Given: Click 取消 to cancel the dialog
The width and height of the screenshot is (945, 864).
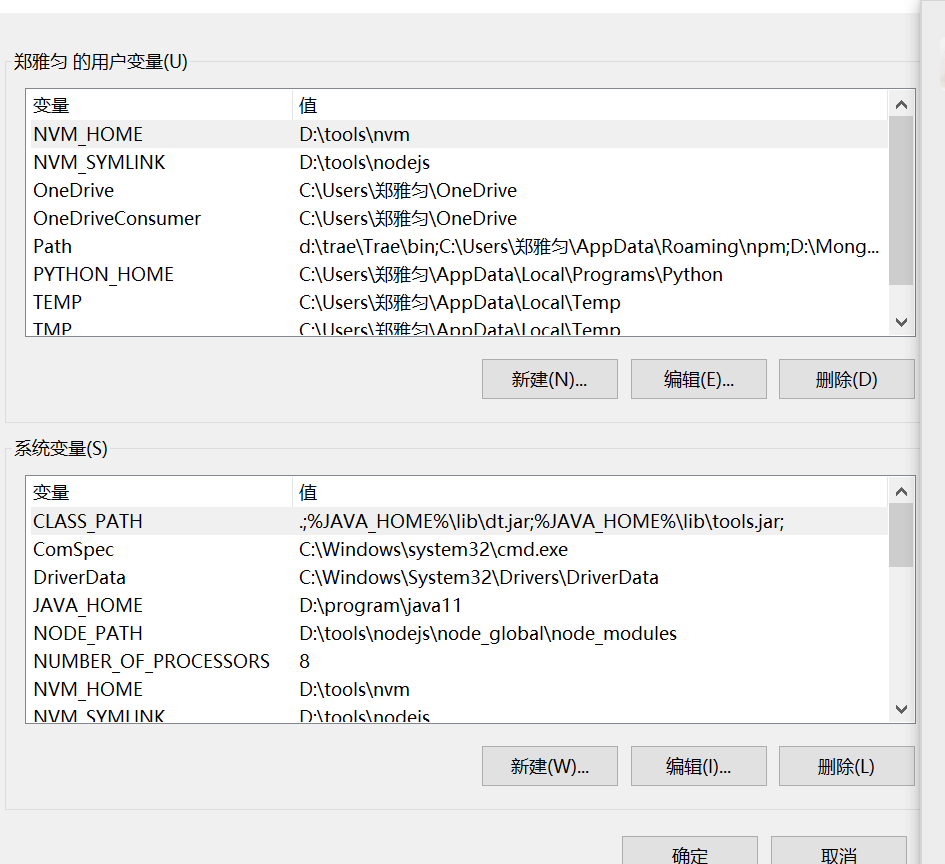Looking at the screenshot, I should point(838,853).
